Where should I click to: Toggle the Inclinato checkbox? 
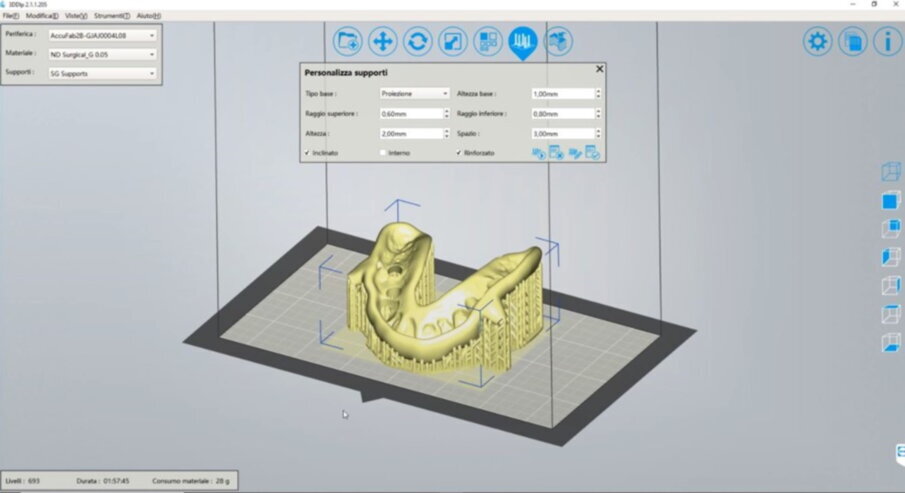click(307, 153)
